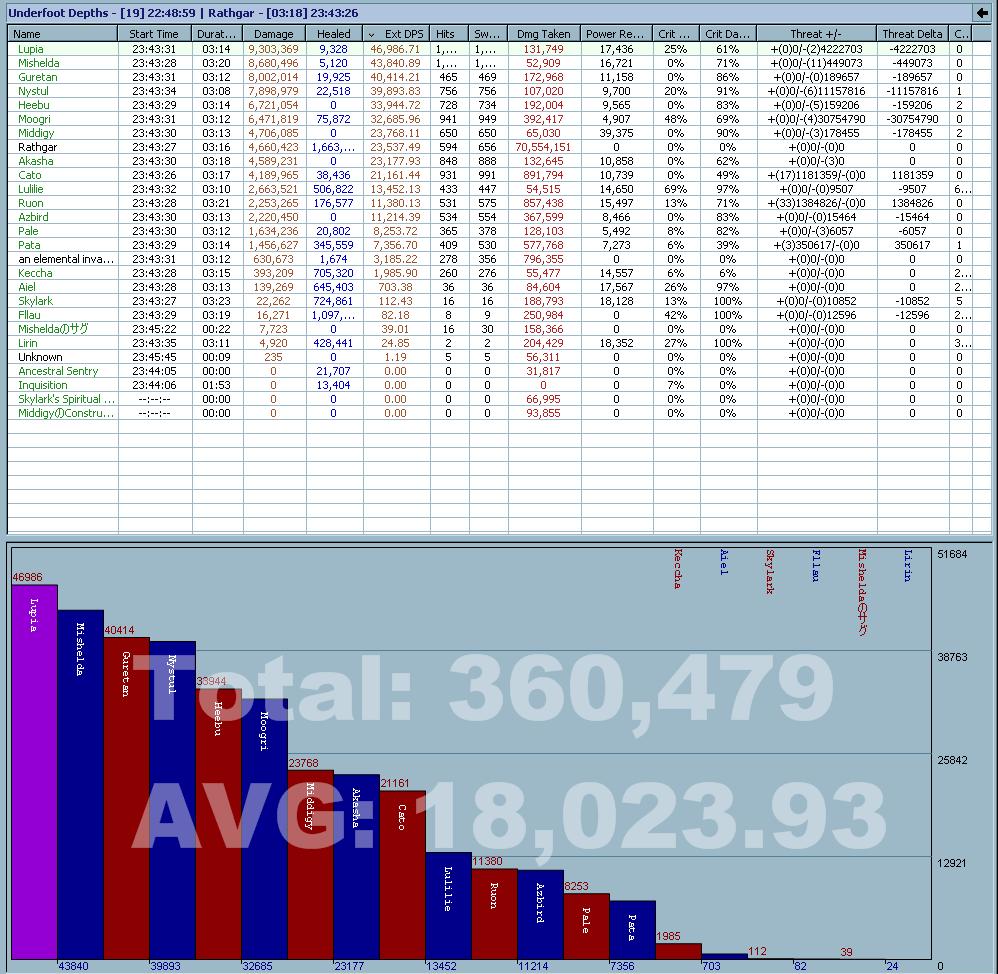This screenshot has height=974, width=998.
Task: Click the back arrow icon in title bar
Action: [982, 13]
